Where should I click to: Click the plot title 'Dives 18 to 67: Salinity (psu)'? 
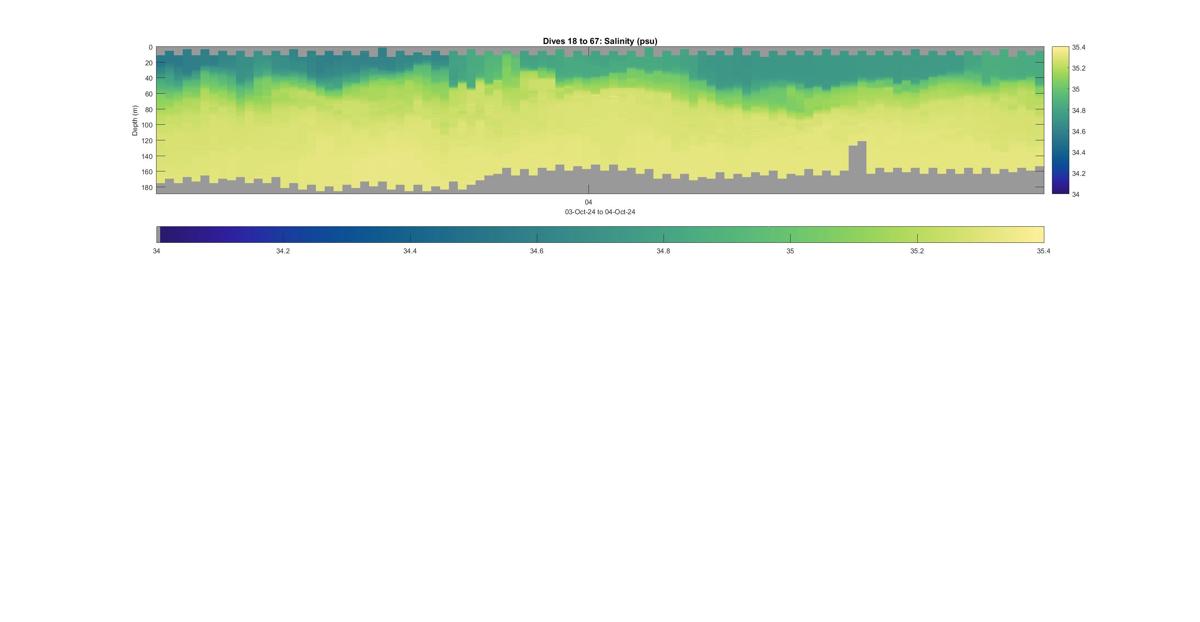point(600,41)
